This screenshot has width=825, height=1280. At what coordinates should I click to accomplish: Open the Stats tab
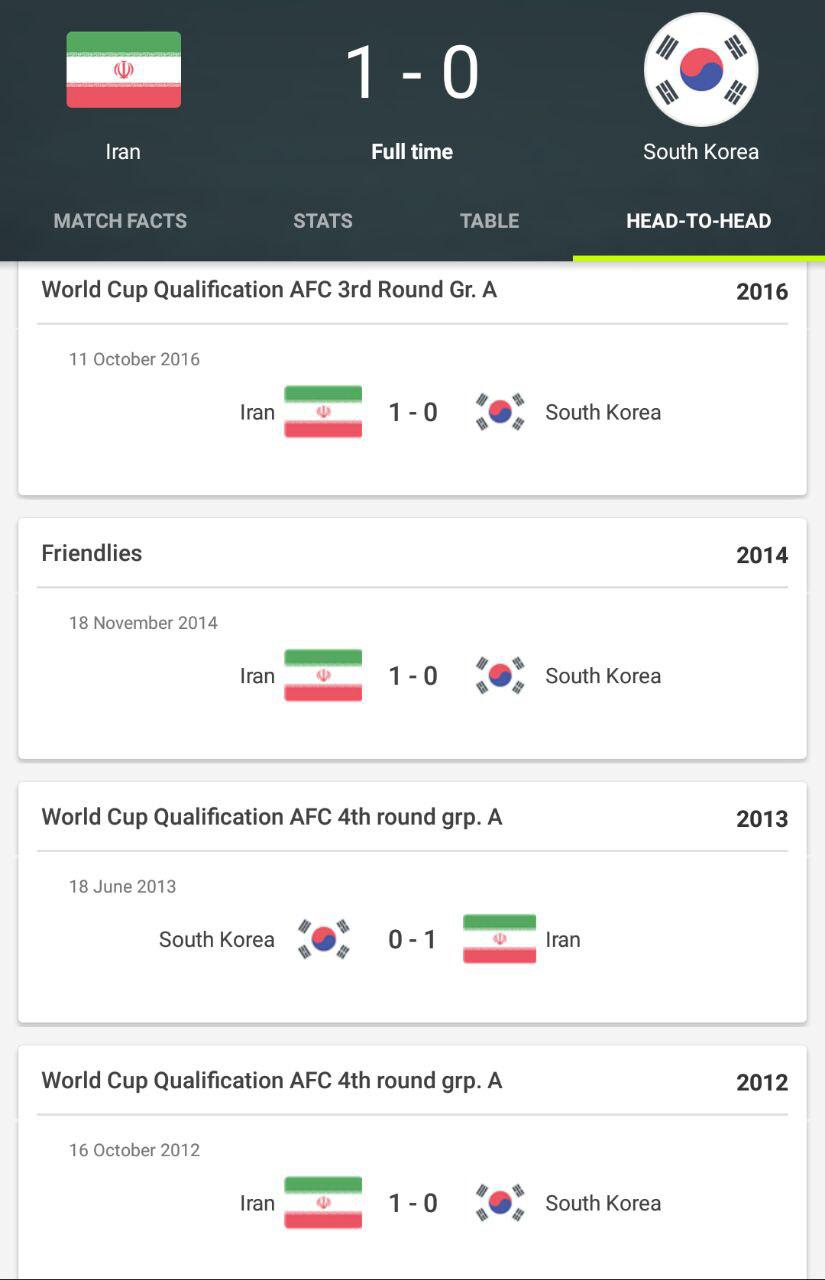point(323,221)
